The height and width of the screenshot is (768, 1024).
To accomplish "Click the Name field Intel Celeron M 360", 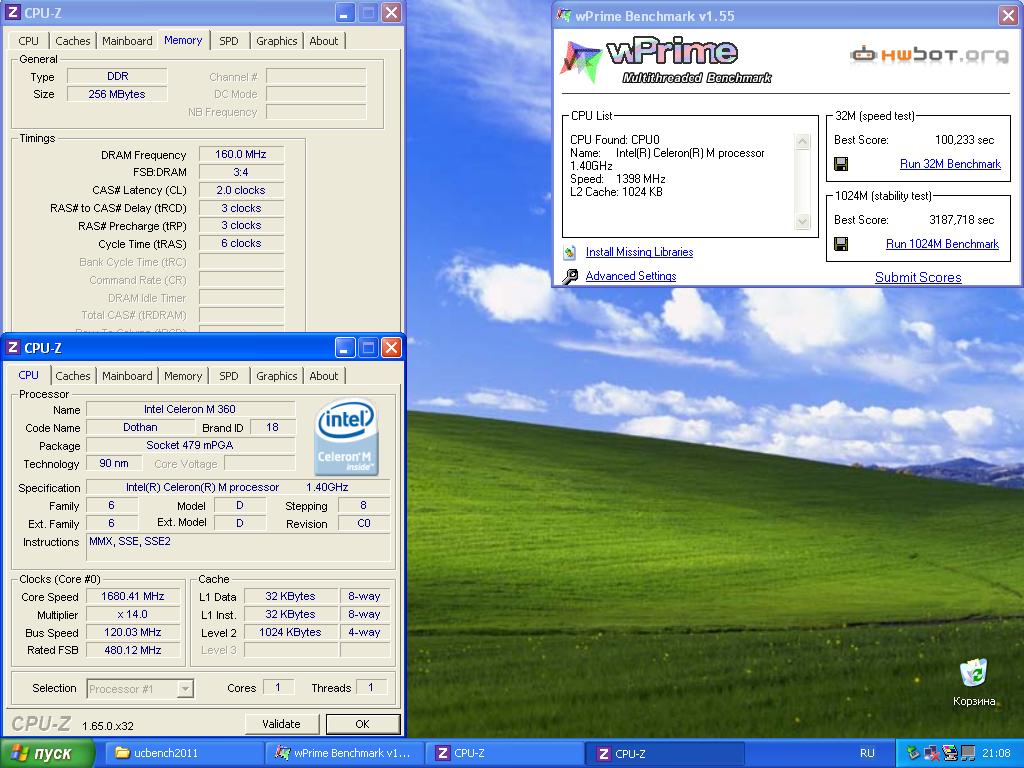I will click(x=190, y=409).
